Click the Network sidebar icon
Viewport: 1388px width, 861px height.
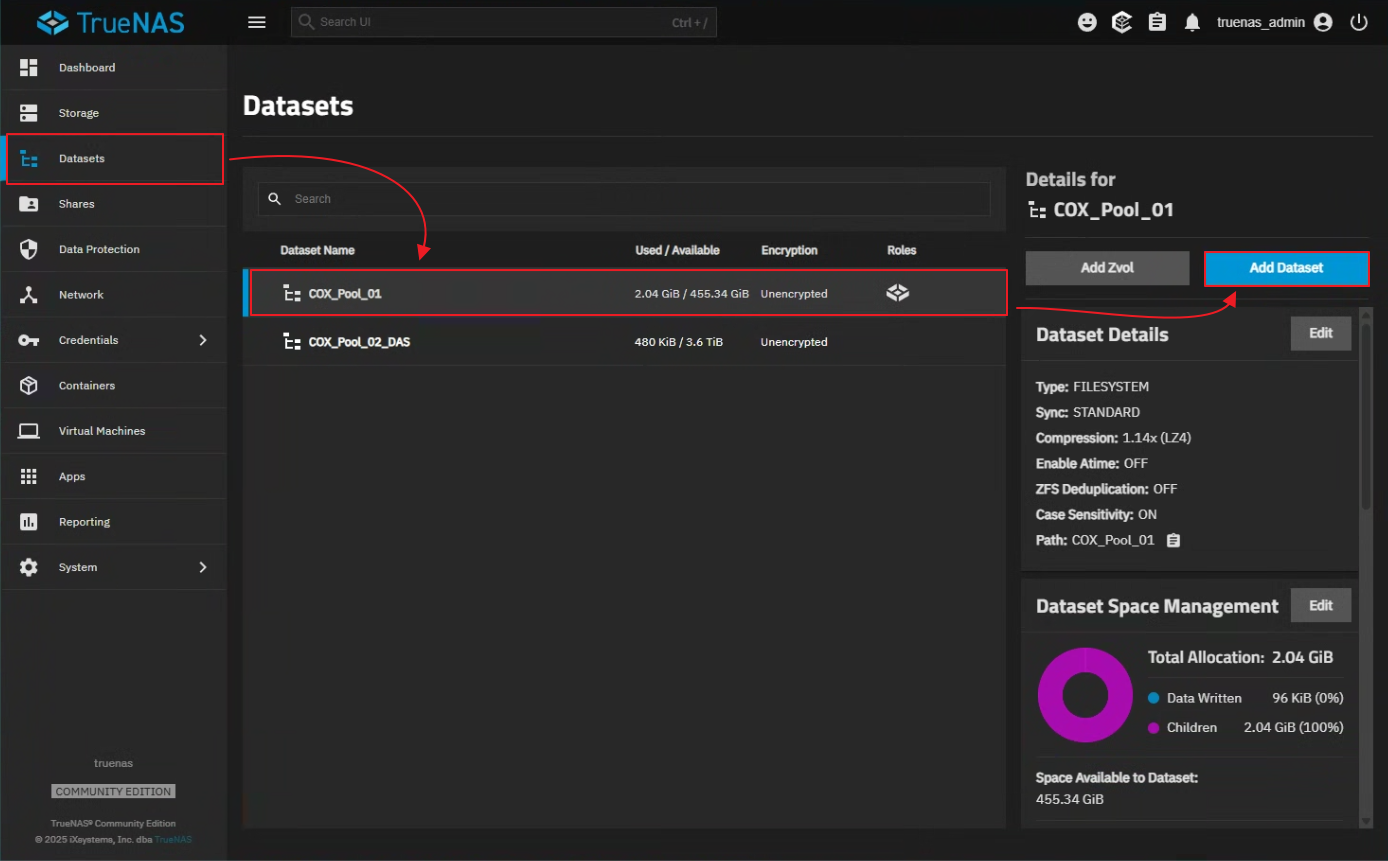(29, 295)
